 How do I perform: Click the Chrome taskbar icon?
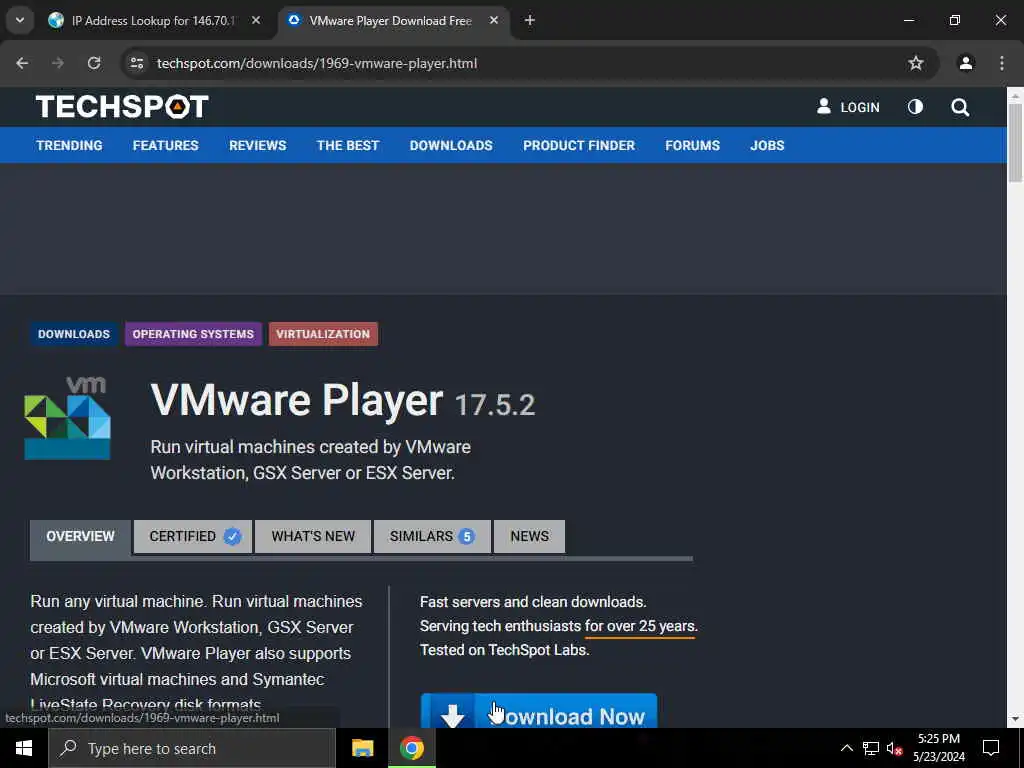[x=412, y=748]
